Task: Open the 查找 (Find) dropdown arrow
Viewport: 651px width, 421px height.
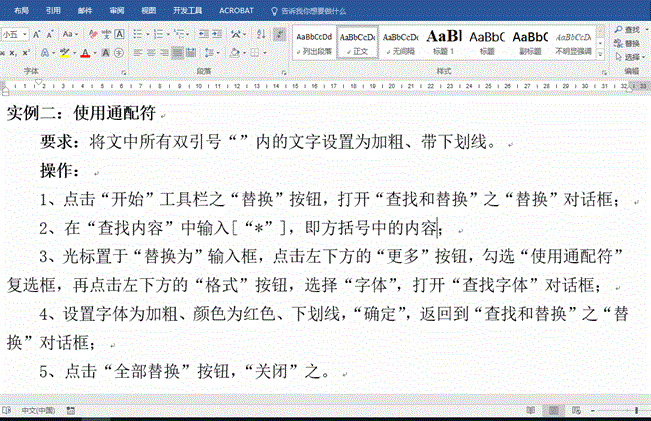Action: point(646,31)
